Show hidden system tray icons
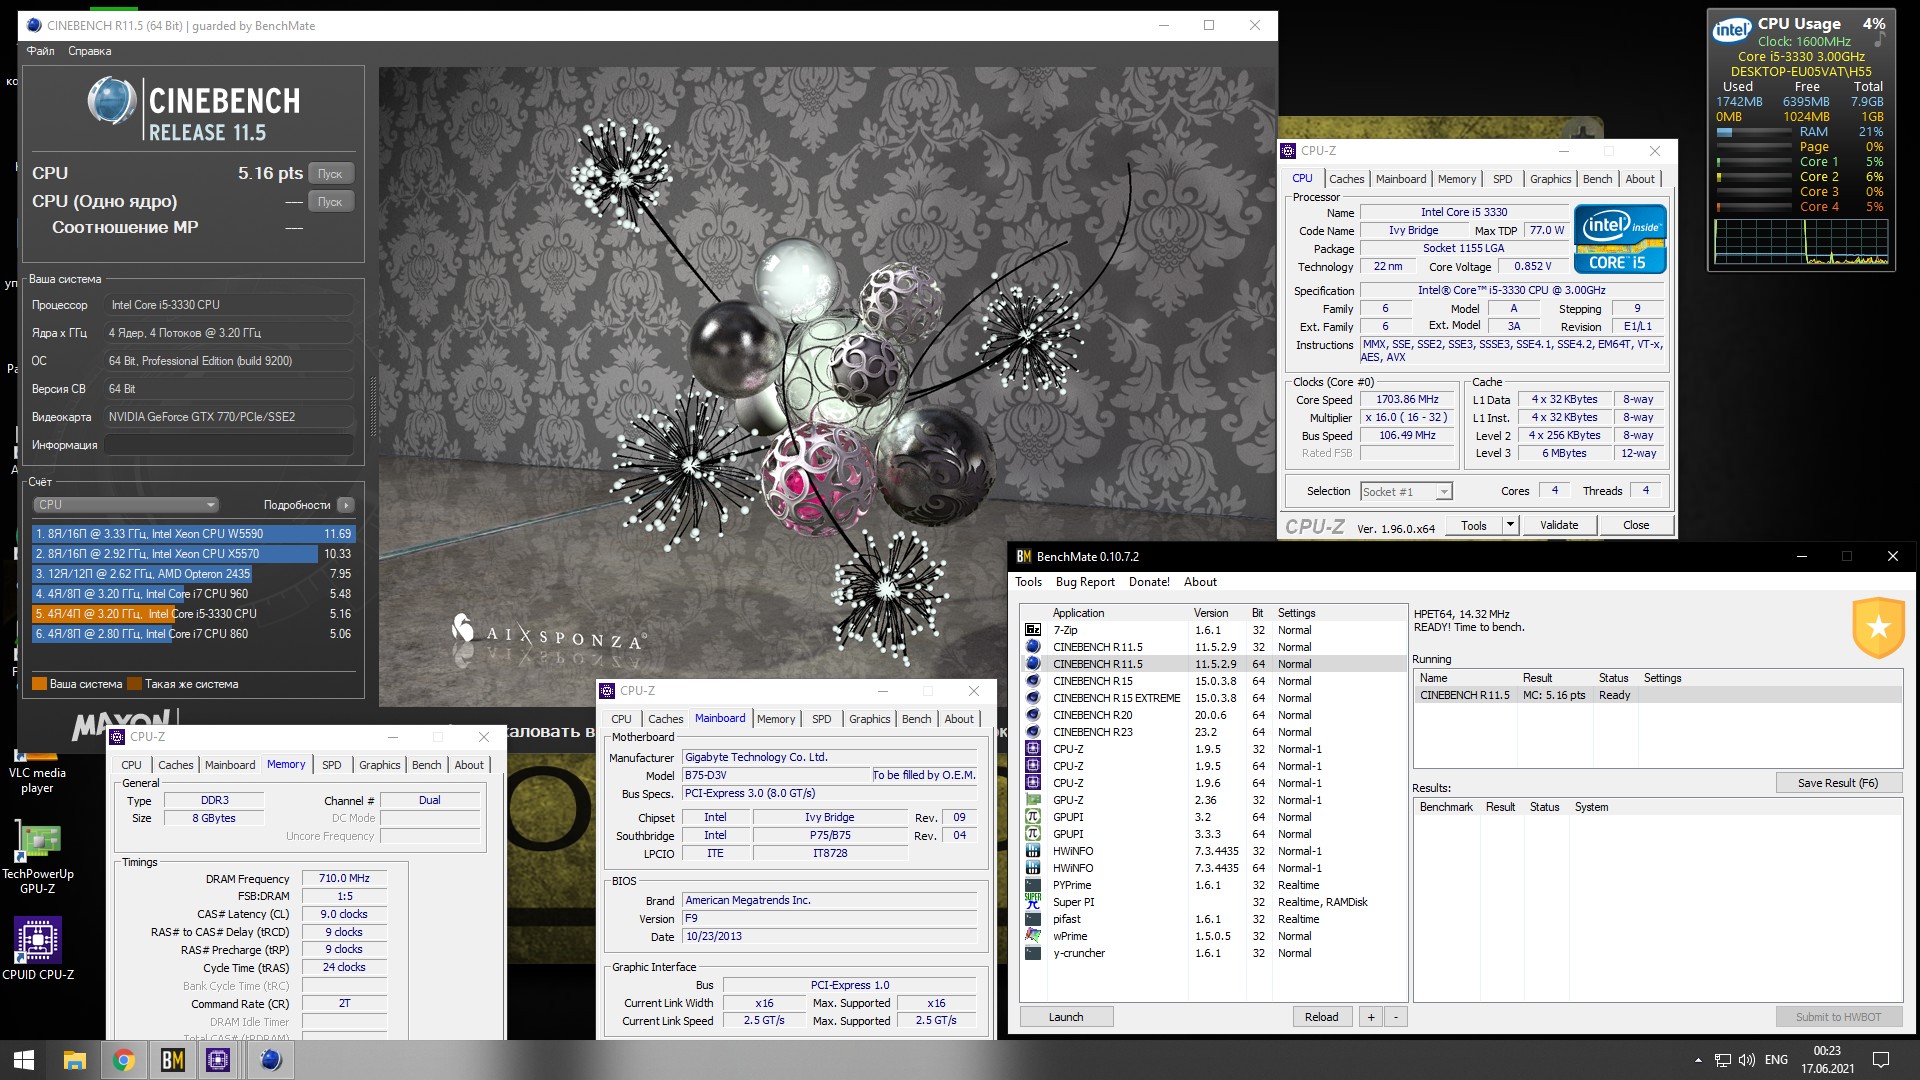Image resolution: width=1920 pixels, height=1080 pixels. tap(1698, 1060)
